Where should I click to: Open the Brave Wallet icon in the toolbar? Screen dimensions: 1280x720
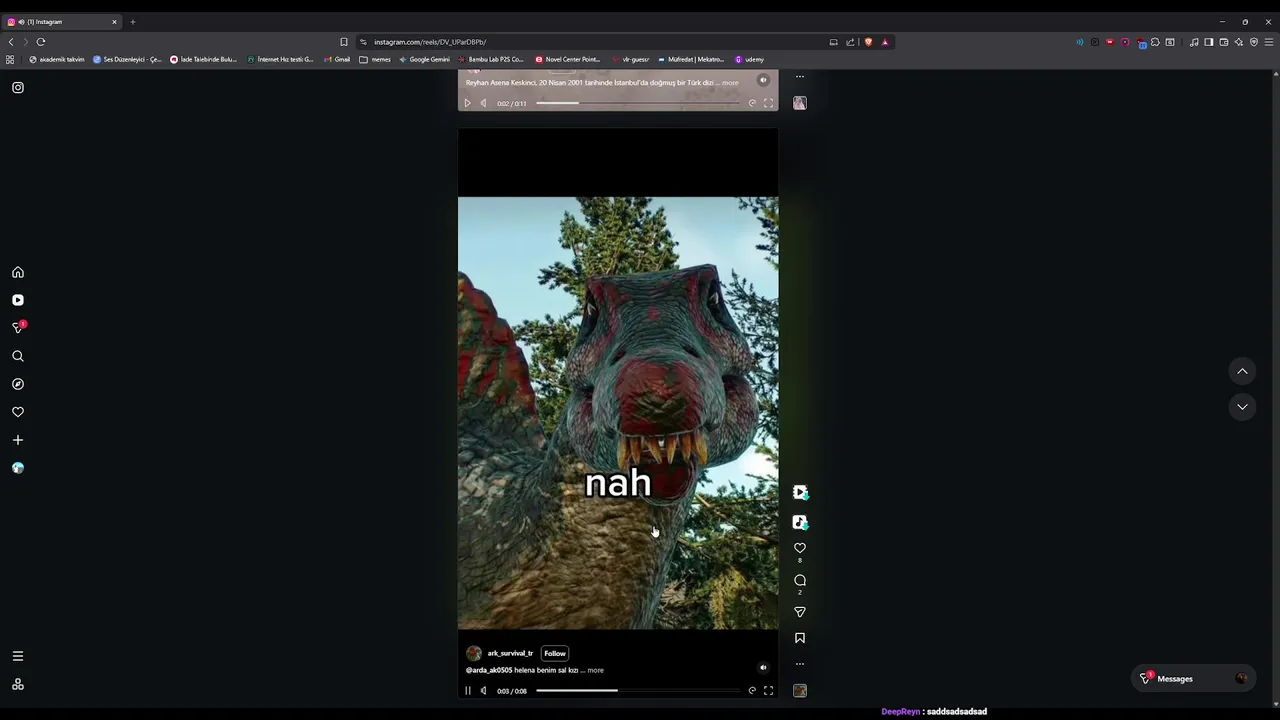1224,42
